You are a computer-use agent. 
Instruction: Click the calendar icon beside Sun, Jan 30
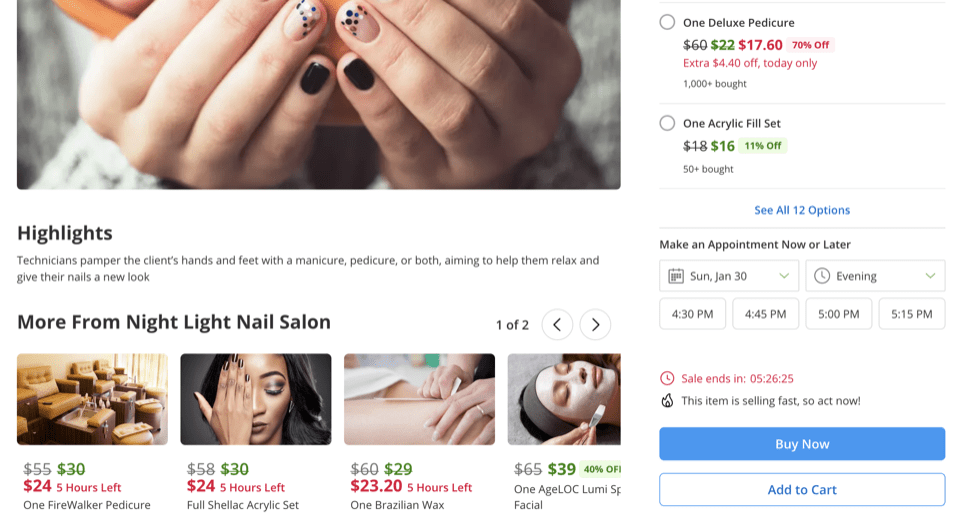pos(676,276)
